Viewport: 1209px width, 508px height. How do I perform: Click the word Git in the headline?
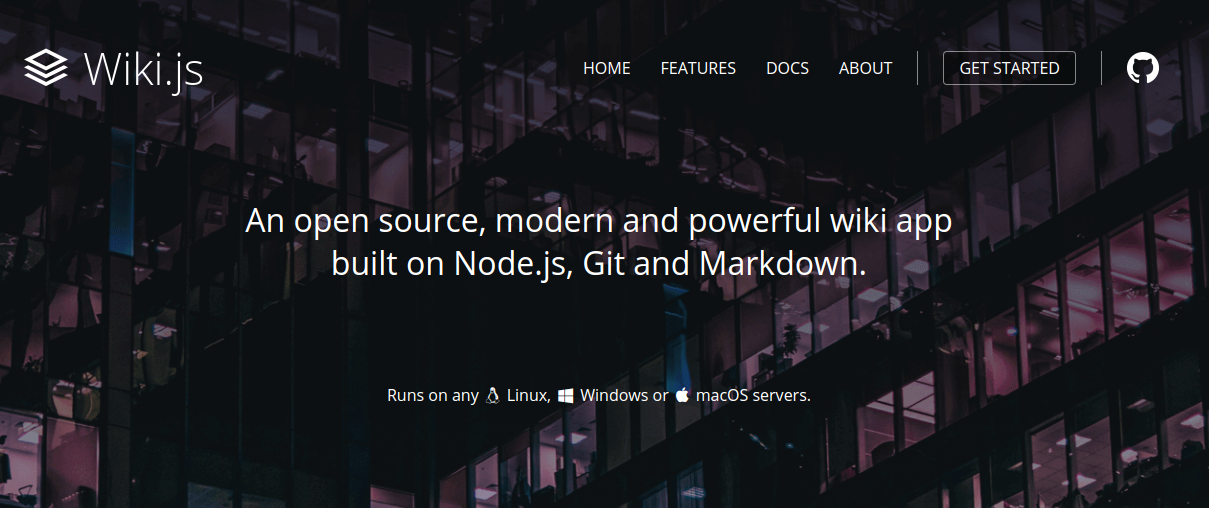[x=603, y=264]
